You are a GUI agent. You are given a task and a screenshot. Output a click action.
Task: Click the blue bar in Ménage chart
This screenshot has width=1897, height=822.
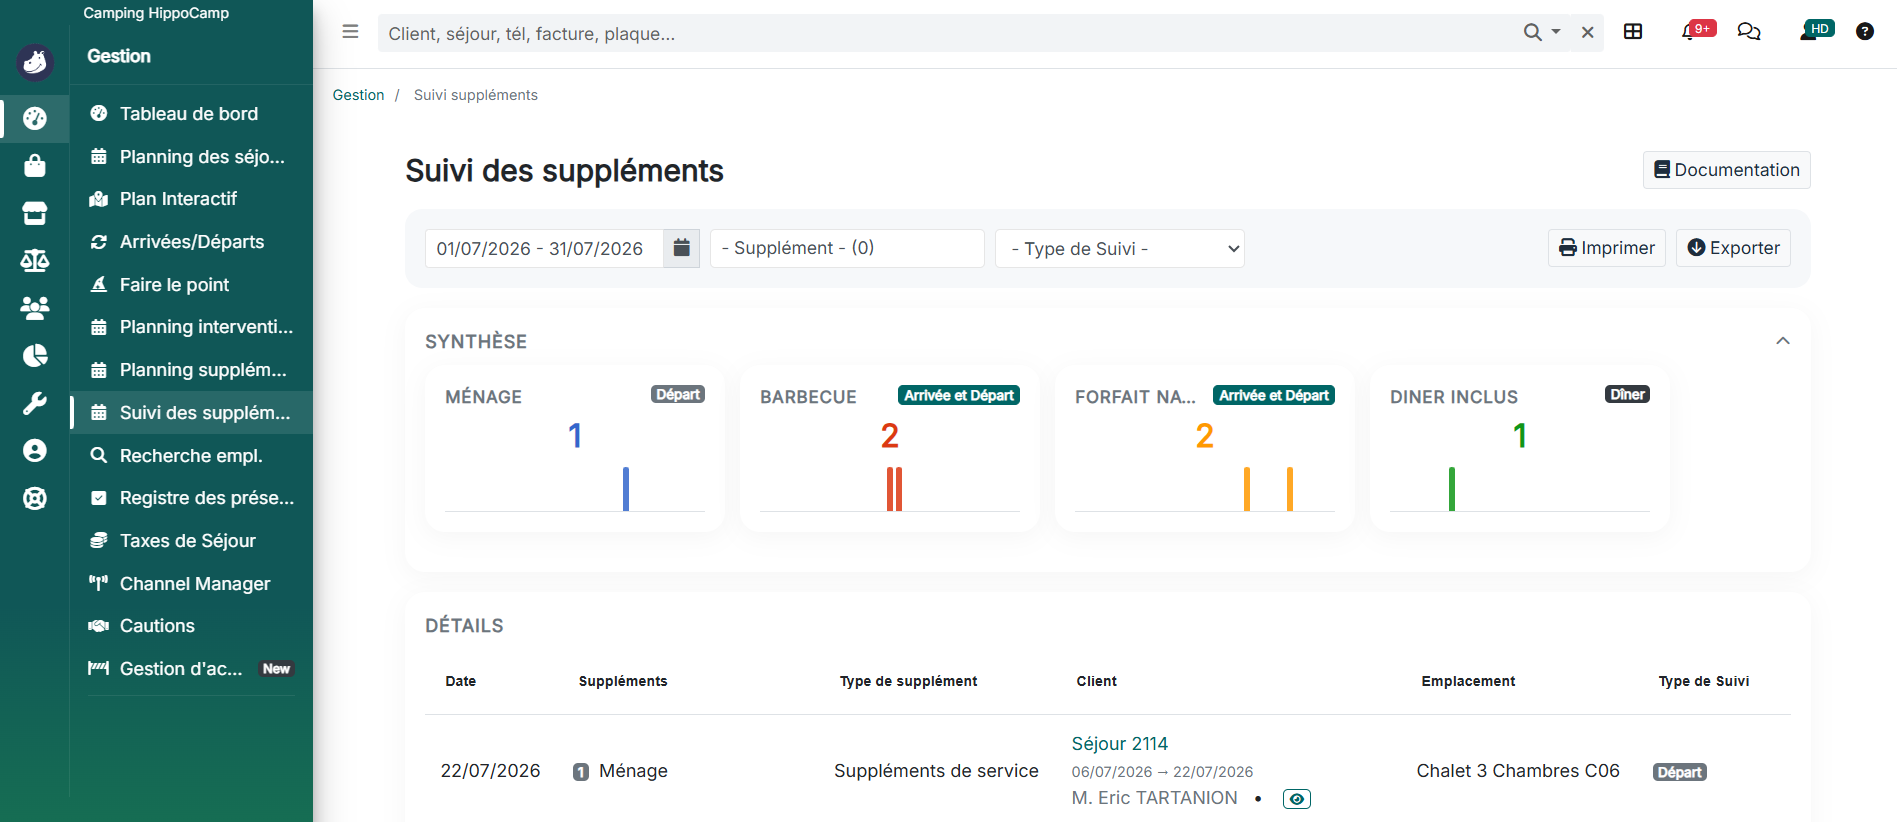coord(626,489)
